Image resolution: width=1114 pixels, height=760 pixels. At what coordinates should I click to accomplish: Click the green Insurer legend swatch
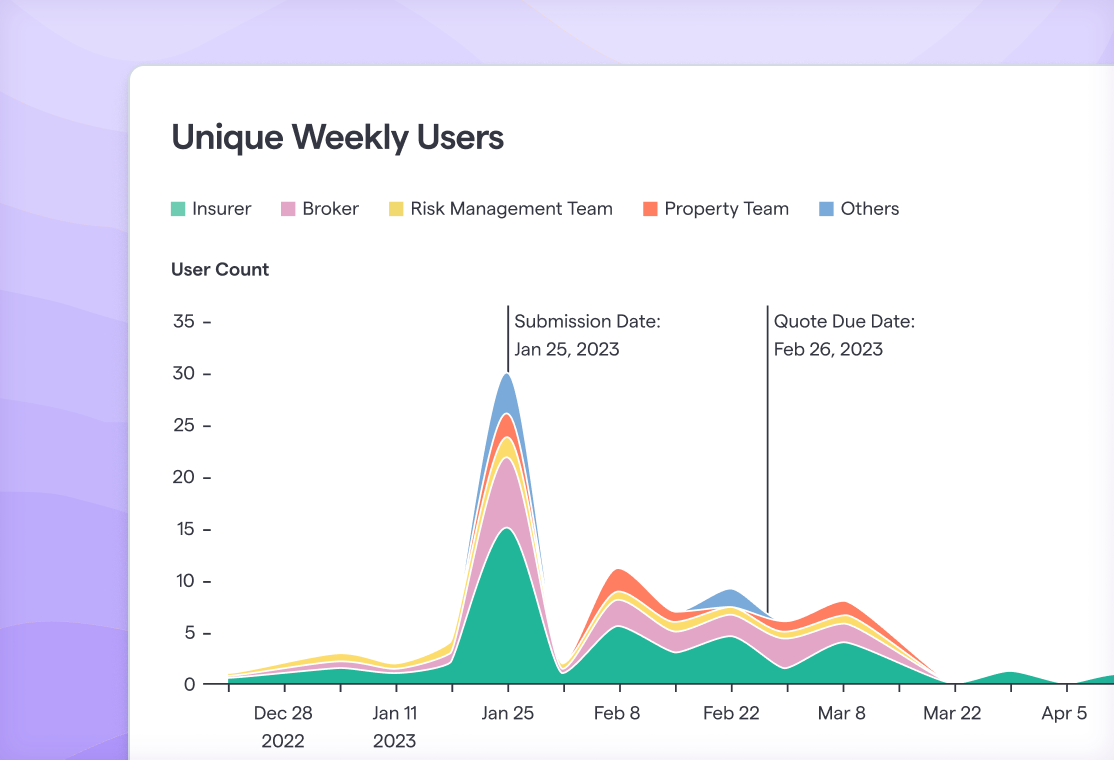[178, 209]
